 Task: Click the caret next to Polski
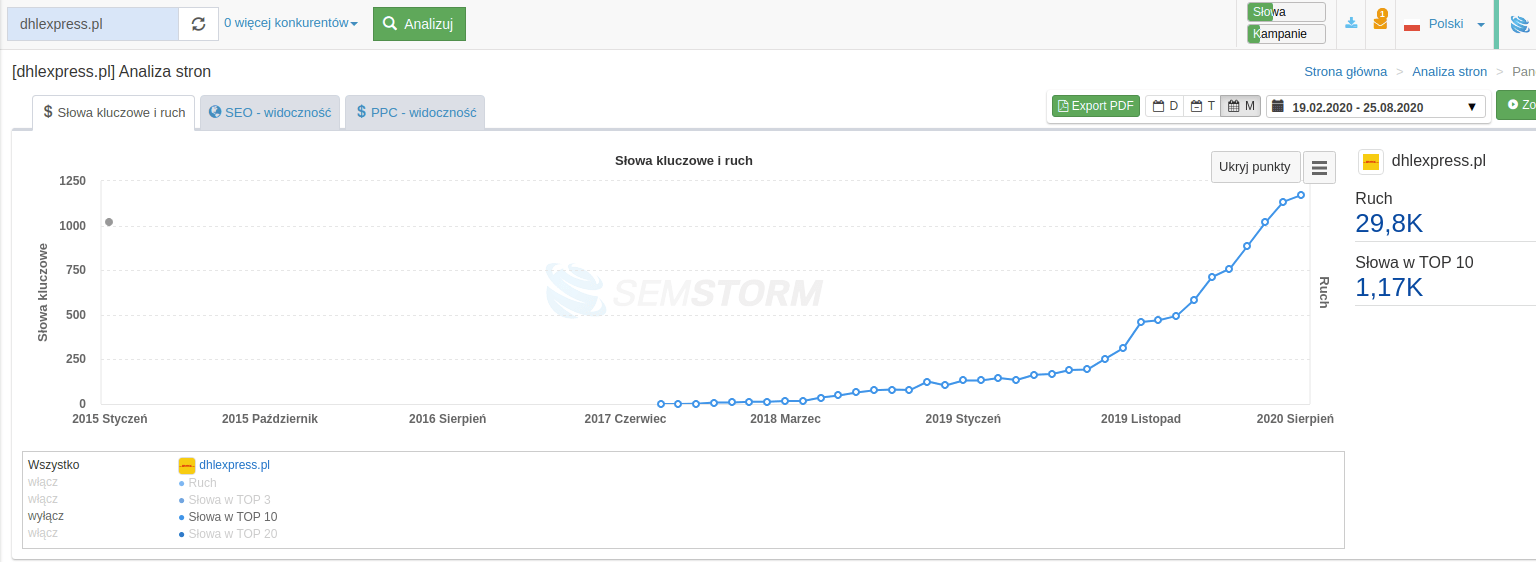click(x=1480, y=25)
